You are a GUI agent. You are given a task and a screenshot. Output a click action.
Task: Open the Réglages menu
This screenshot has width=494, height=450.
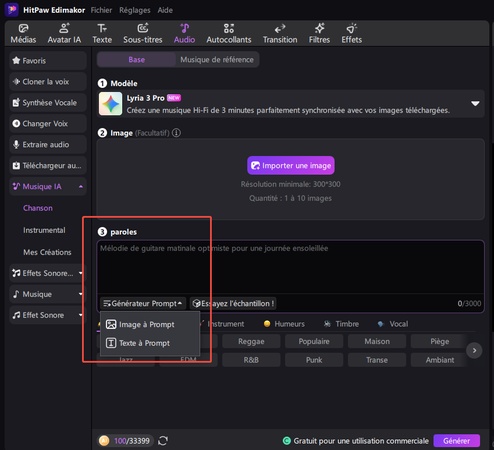pyautogui.click(x=135, y=10)
